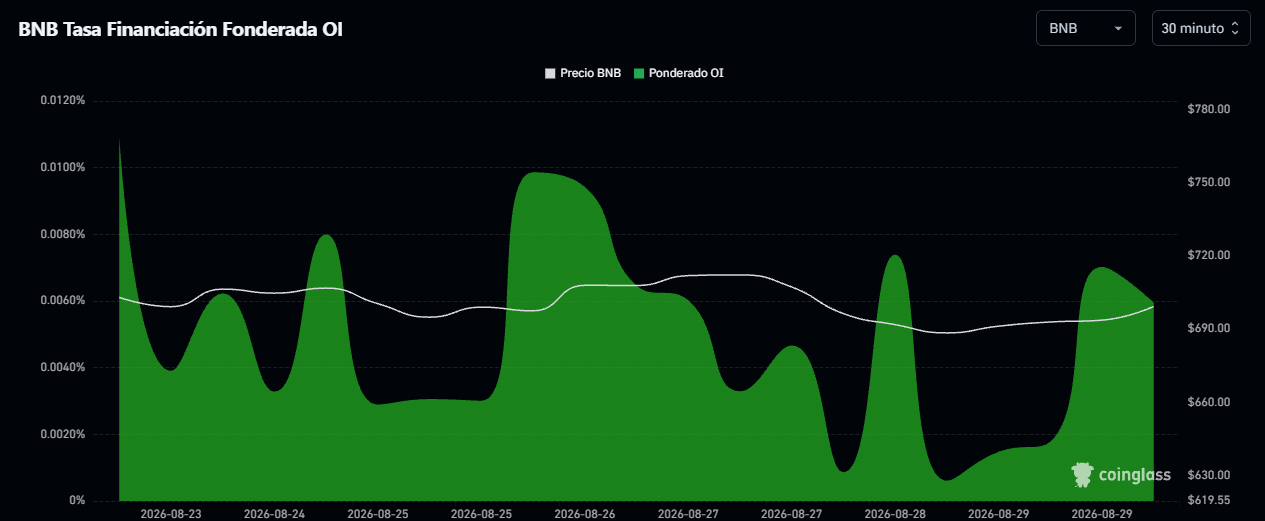Click the 2026-08-28 date axis label
Viewport: 1265px width, 521px height.
click(894, 514)
